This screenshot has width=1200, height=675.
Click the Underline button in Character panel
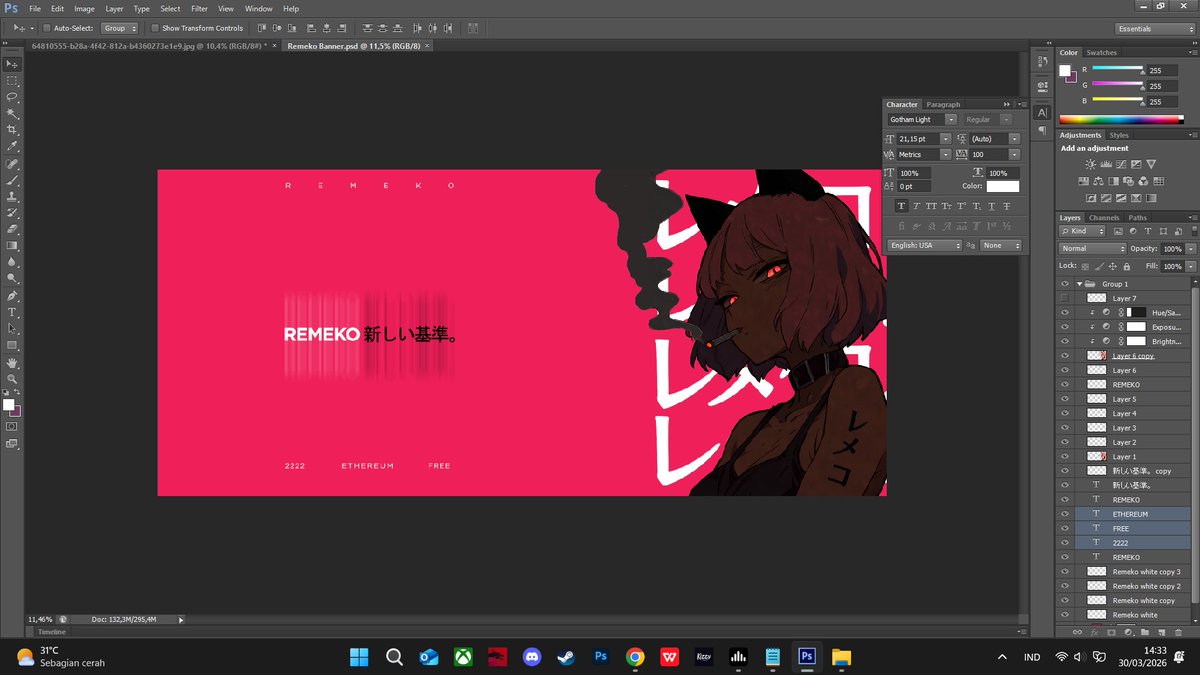(x=991, y=206)
